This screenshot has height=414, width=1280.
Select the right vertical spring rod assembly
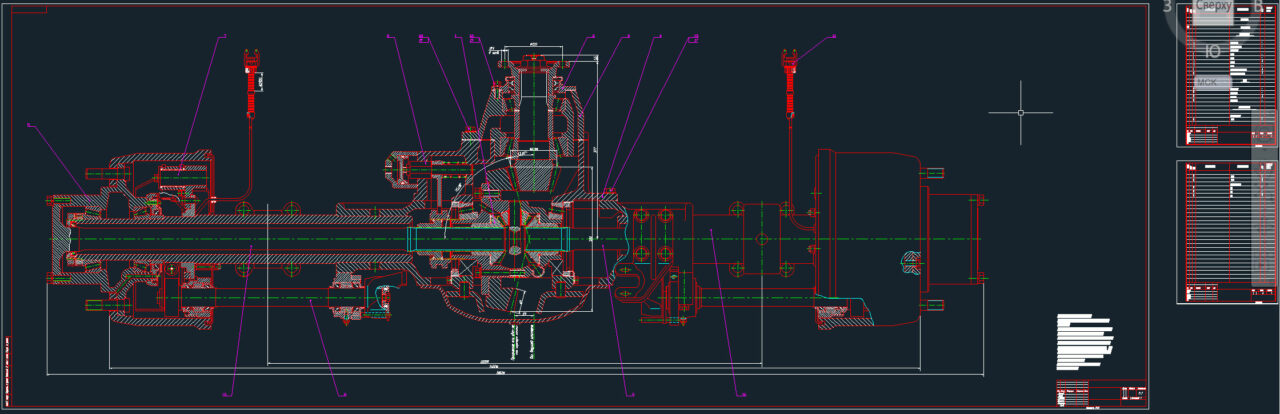pyautogui.click(x=791, y=85)
